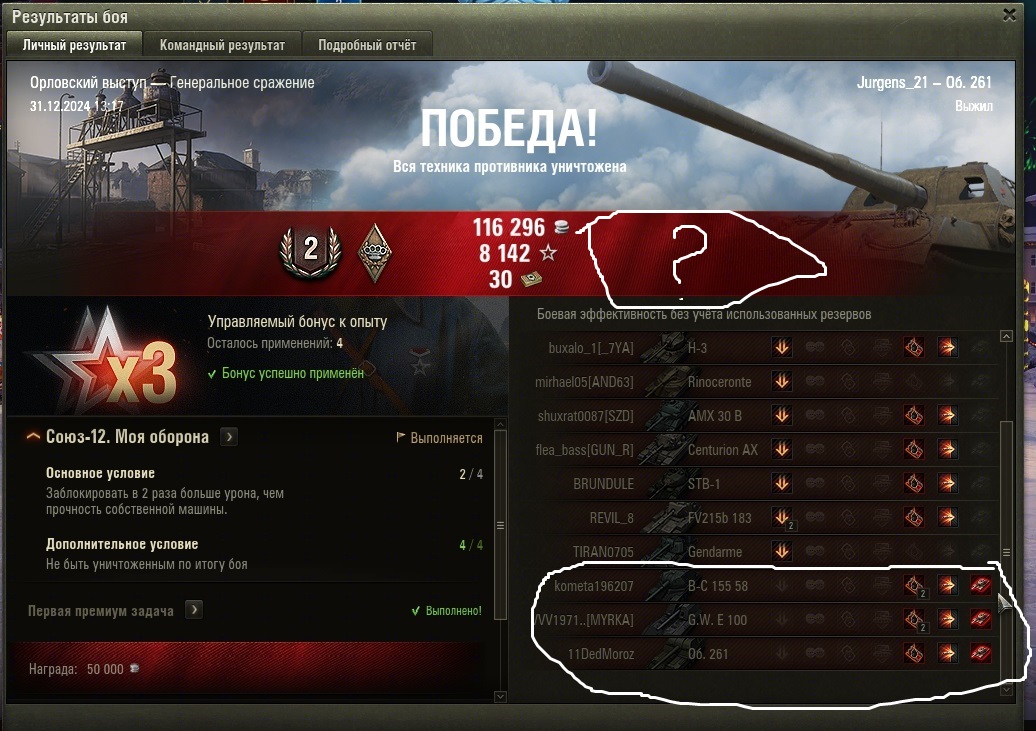The image size is (1036, 731).
Task: Click the missions panel scrollbar handle
Action: pos(500,525)
